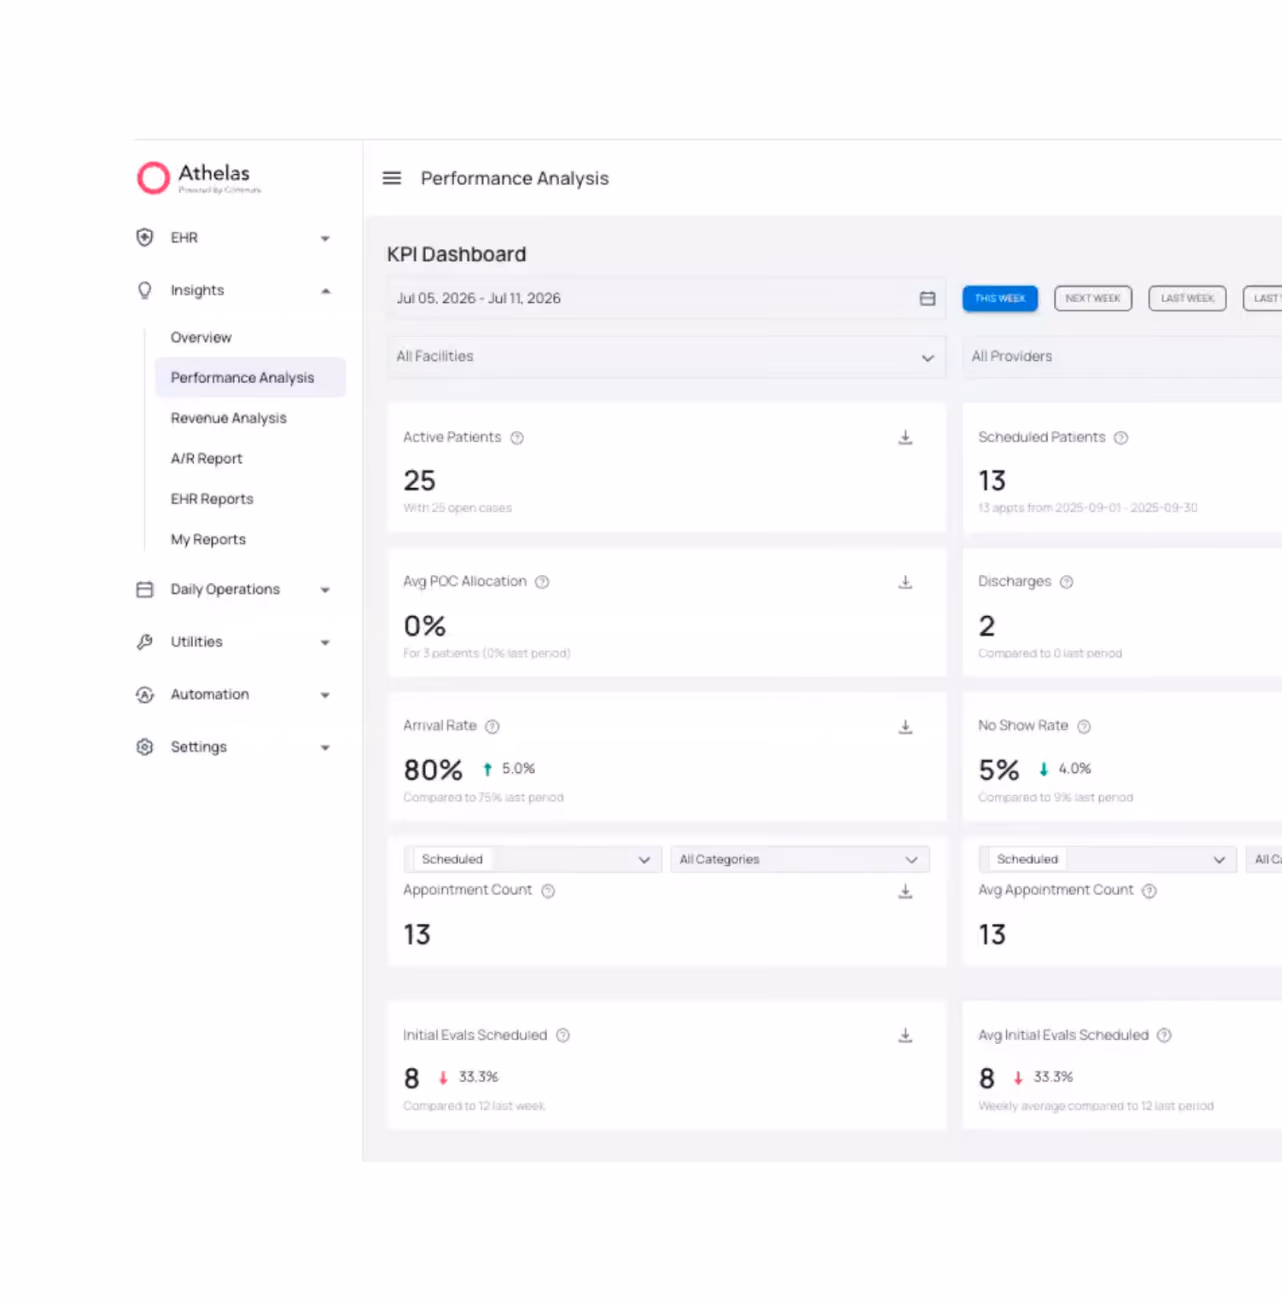Click the Athelas logo
The width and height of the screenshot is (1282, 1298).
coord(199,178)
